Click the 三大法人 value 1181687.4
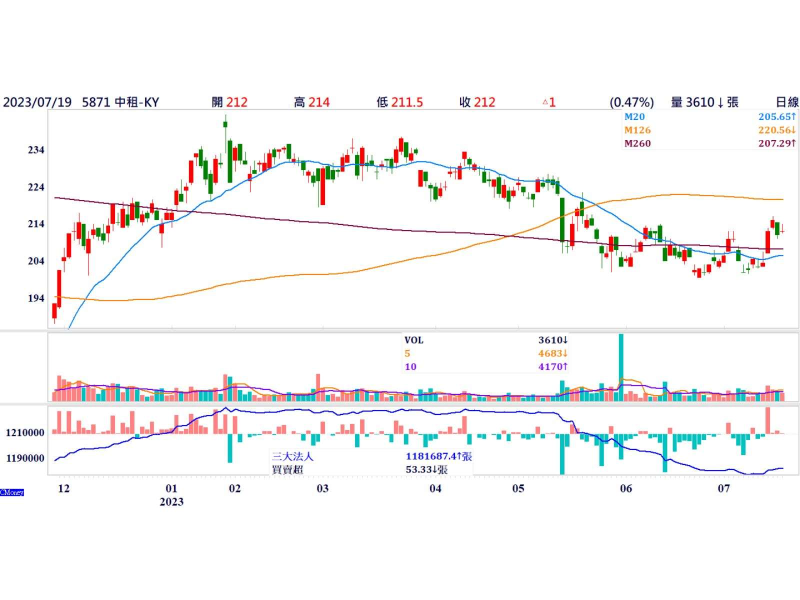Image resolution: width=800 pixels, height=600 pixels. click(439, 456)
